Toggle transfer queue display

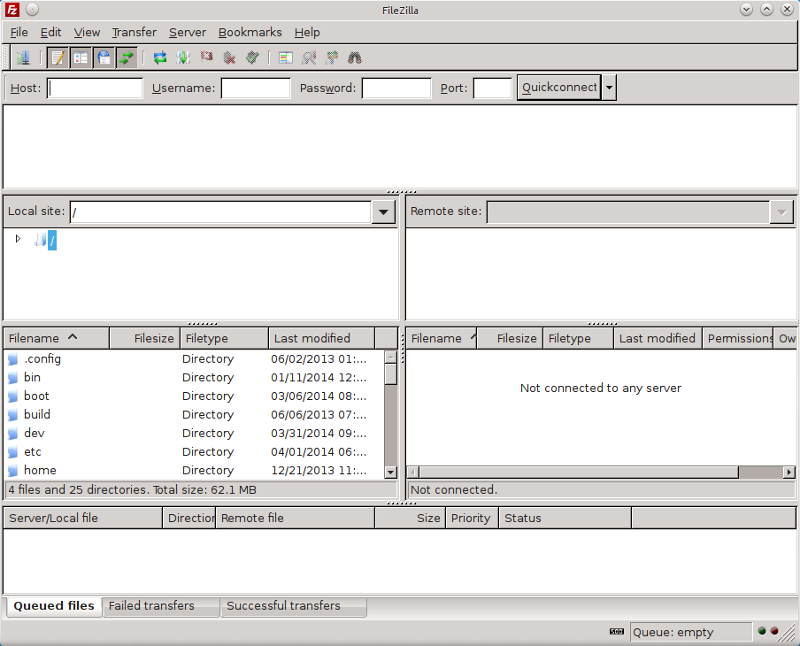[127, 58]
